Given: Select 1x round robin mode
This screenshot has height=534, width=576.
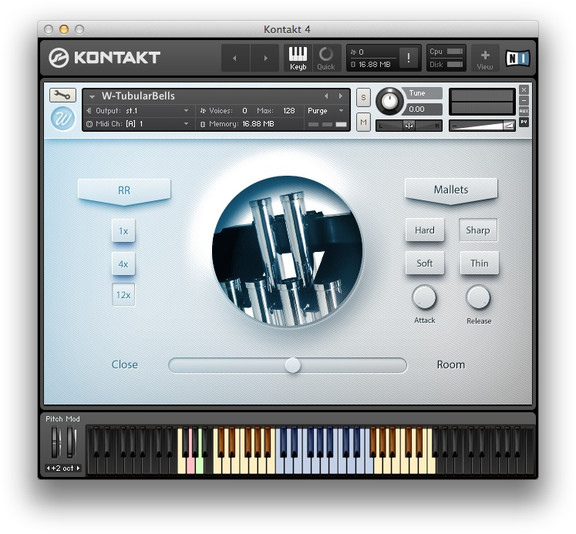Looking at the screenshot, I should (x=123, y=231).
